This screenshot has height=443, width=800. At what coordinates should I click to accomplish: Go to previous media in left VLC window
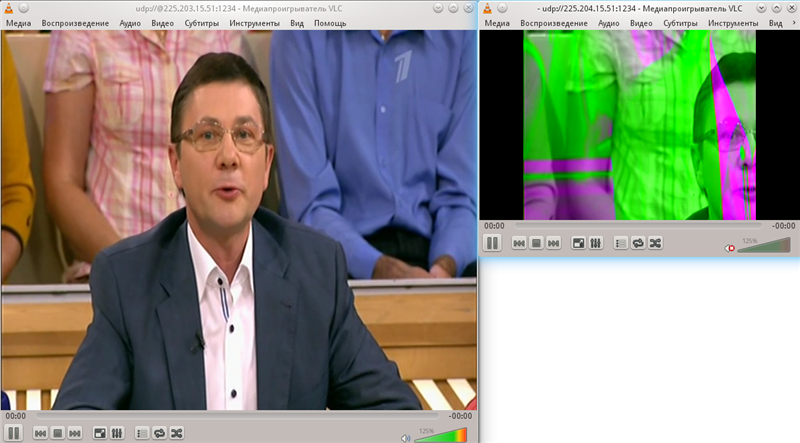[x=40, y=433]
